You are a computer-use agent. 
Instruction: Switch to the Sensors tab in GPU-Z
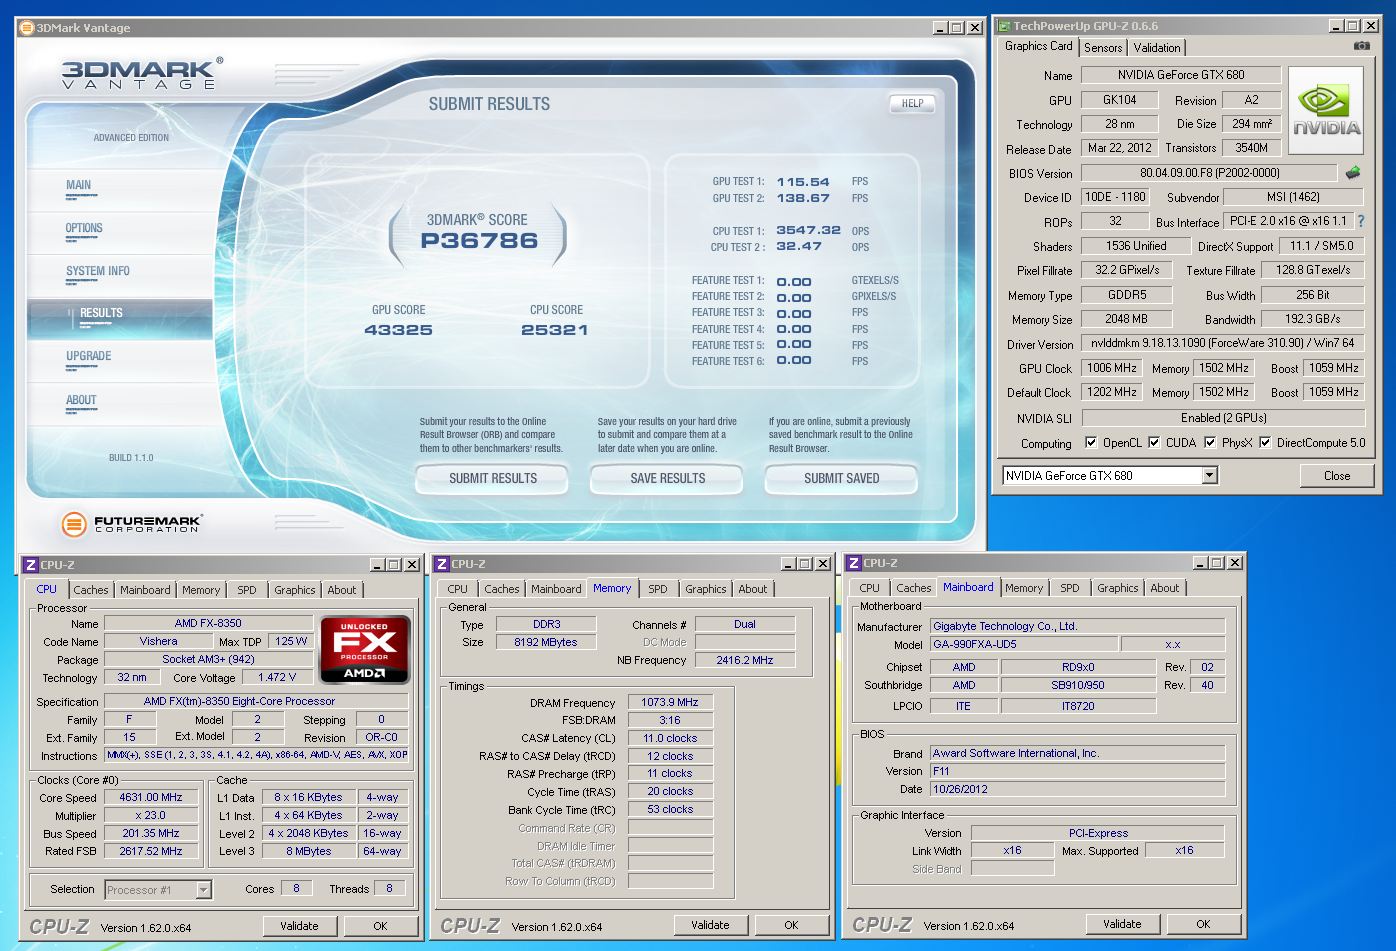[1102, 48]
